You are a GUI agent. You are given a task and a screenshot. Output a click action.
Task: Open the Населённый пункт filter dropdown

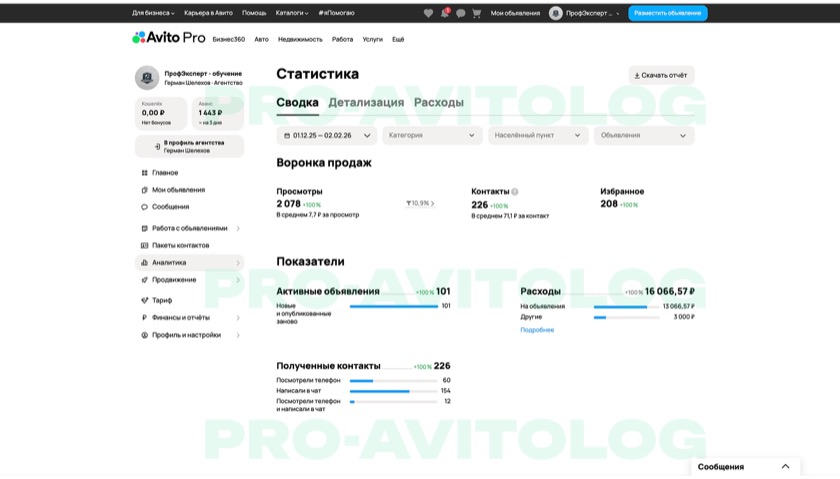coord(538,136)
